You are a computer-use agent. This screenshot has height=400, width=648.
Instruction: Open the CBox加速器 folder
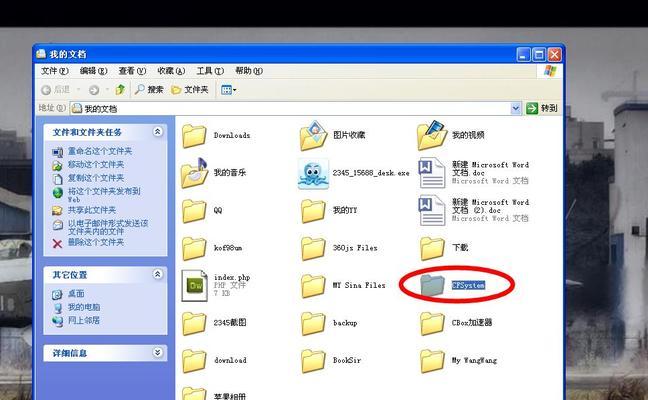pos(432,323)
